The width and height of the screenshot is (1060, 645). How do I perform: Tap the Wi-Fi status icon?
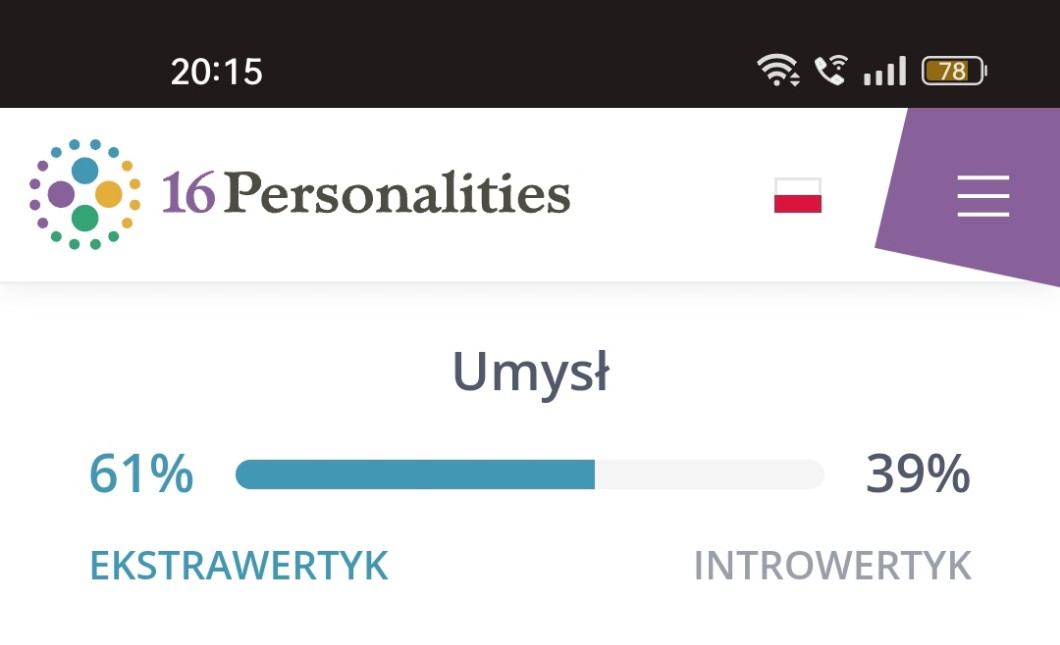pos(777,71)
